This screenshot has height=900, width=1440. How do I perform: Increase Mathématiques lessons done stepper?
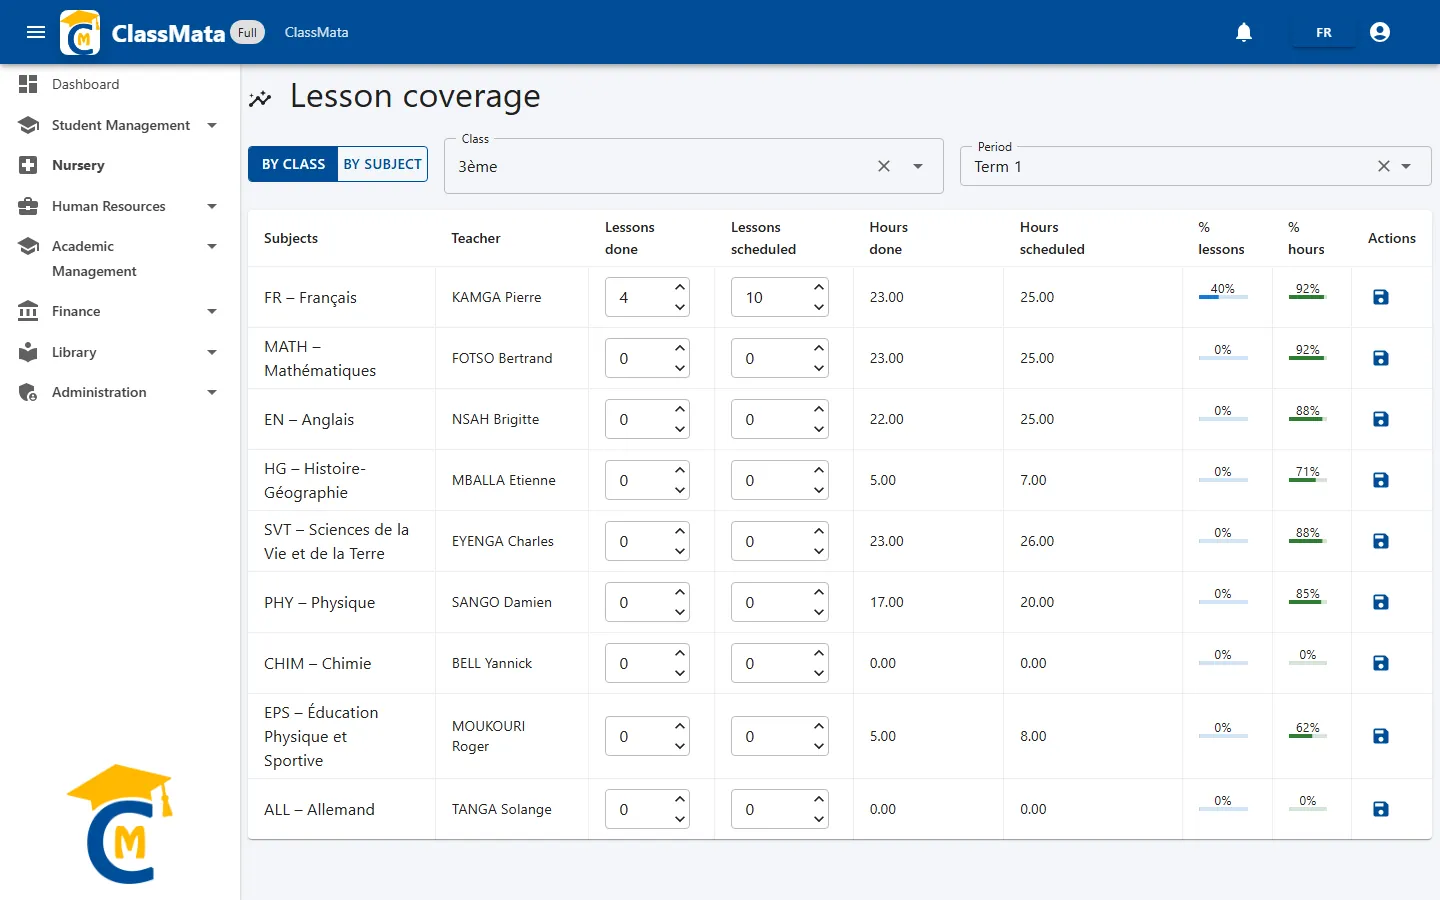tap(680, 348)
